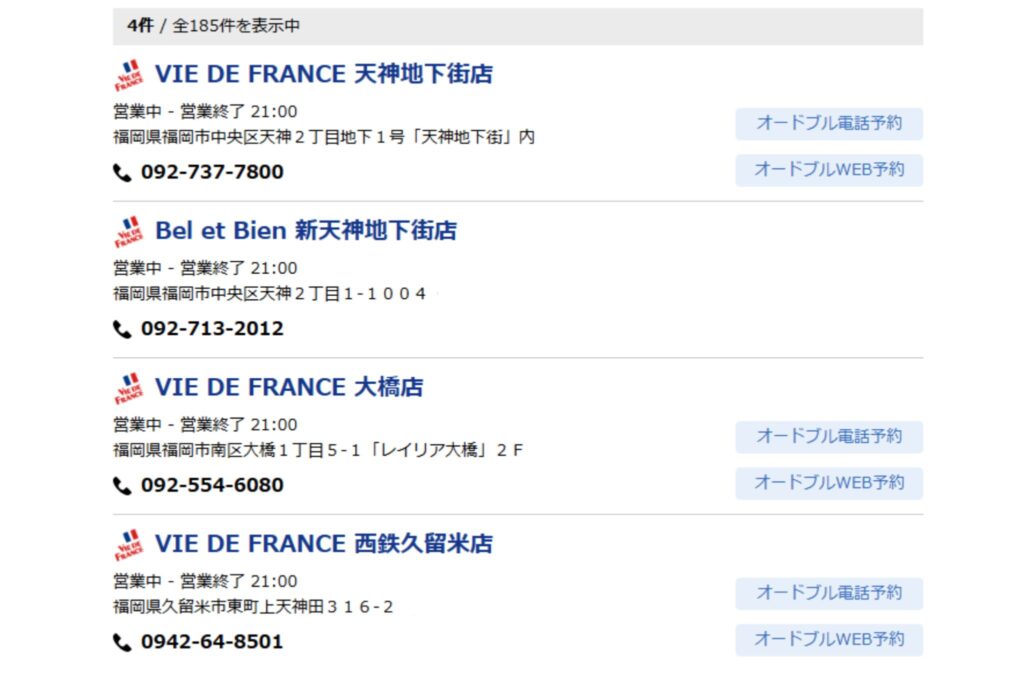
Task: Click the phone icon next to 092-737-7800
Action: 122,172
